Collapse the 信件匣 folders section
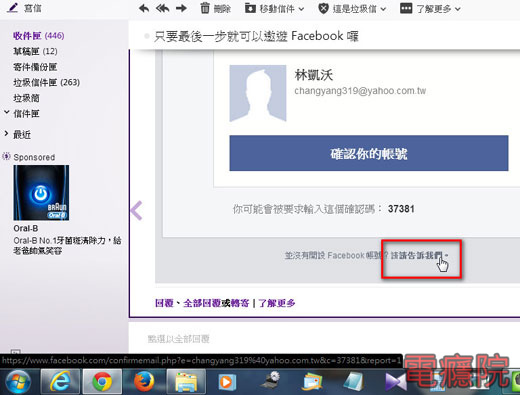This screenshot has height=395, width=520. pyautogui.click(x=6, y=112)
